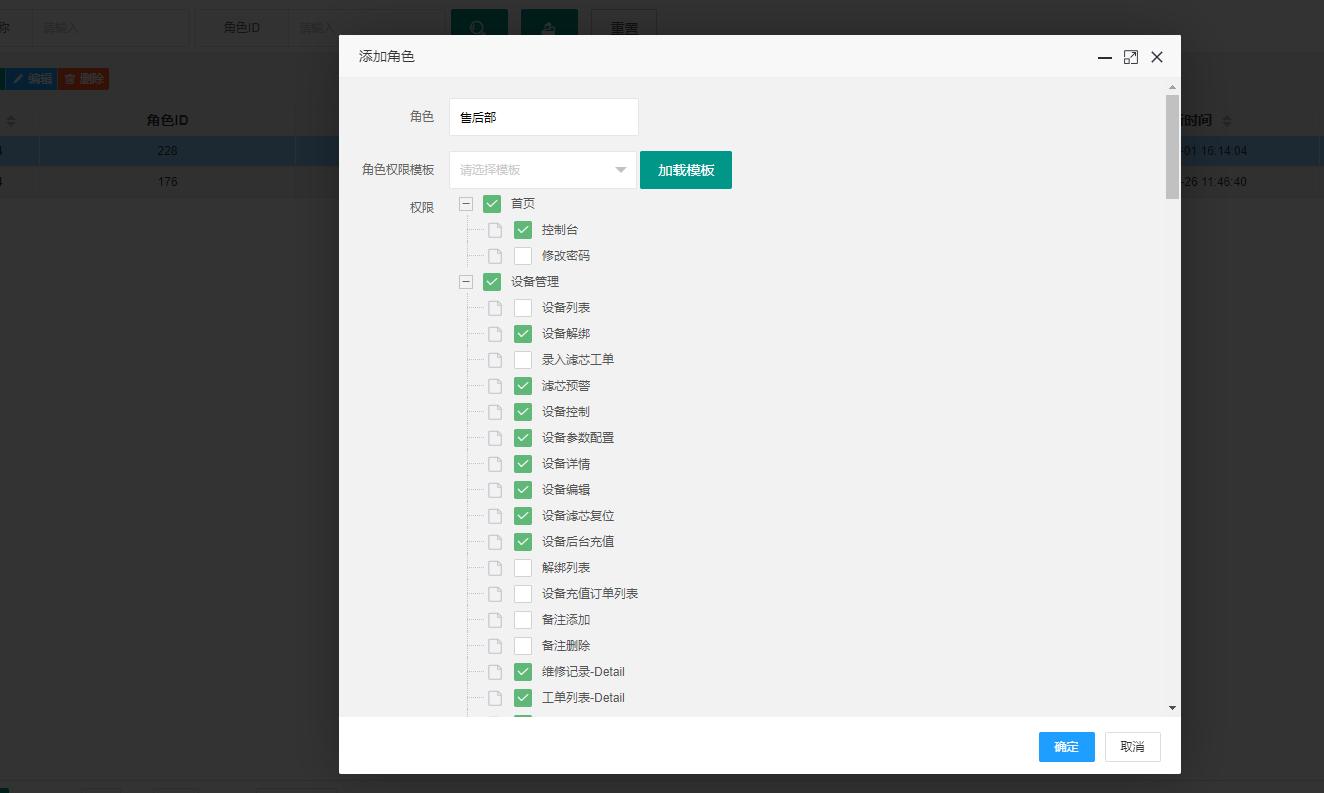Click the file icon beside 解绑列表
The image size is (1324, 793).
tap(495, 568)
